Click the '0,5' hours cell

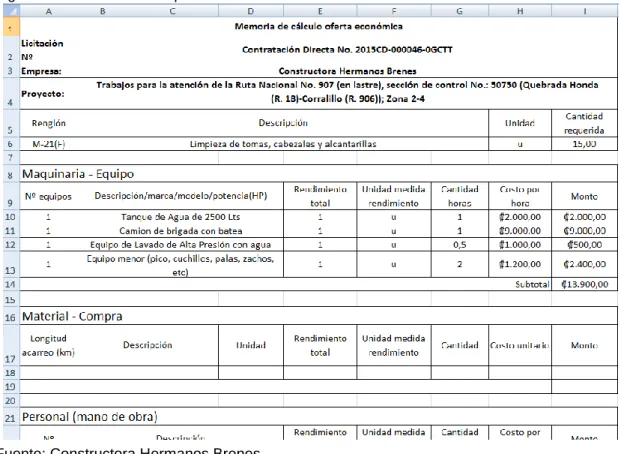tap(460, 245)
